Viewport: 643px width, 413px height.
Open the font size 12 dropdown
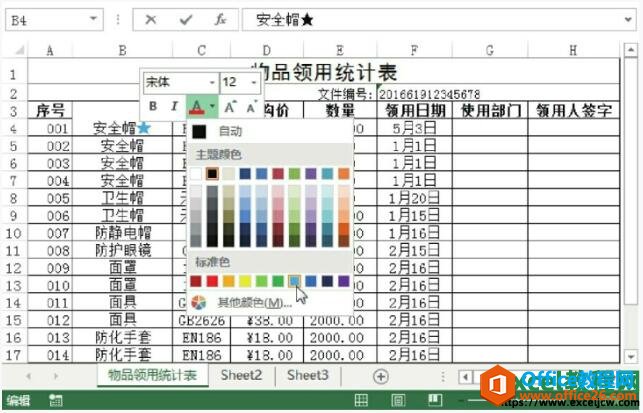pos(254,82)
